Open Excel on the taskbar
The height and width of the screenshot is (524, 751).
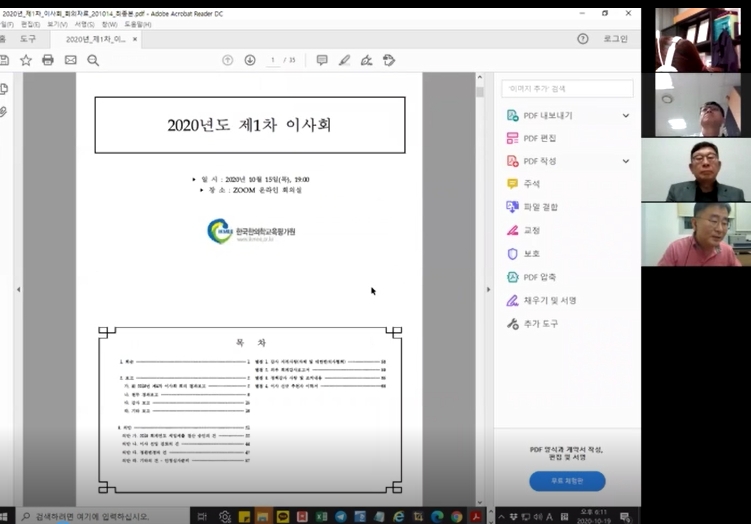tap(321, 516)
